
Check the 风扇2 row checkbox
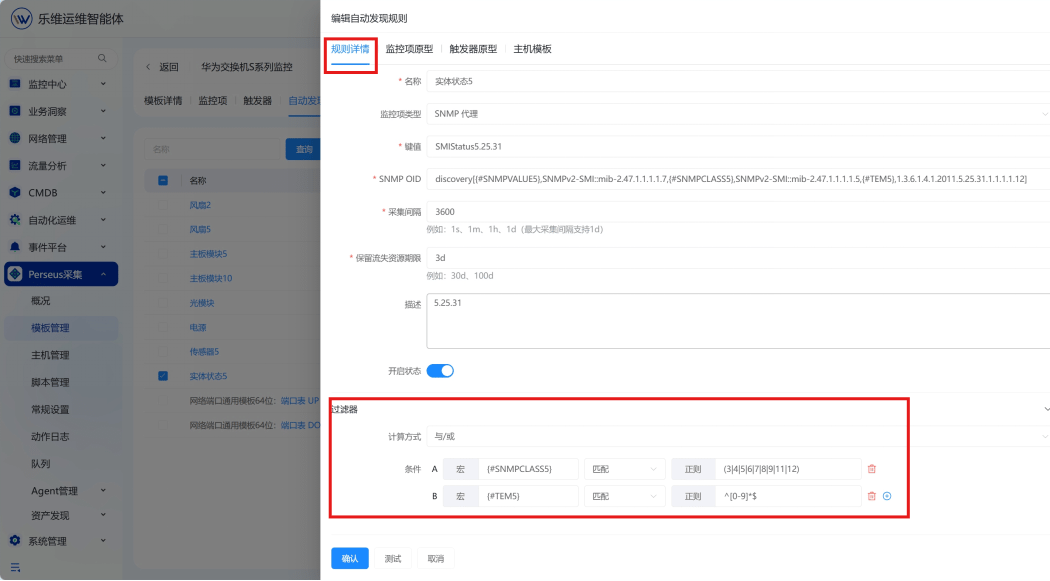[163, 205]
